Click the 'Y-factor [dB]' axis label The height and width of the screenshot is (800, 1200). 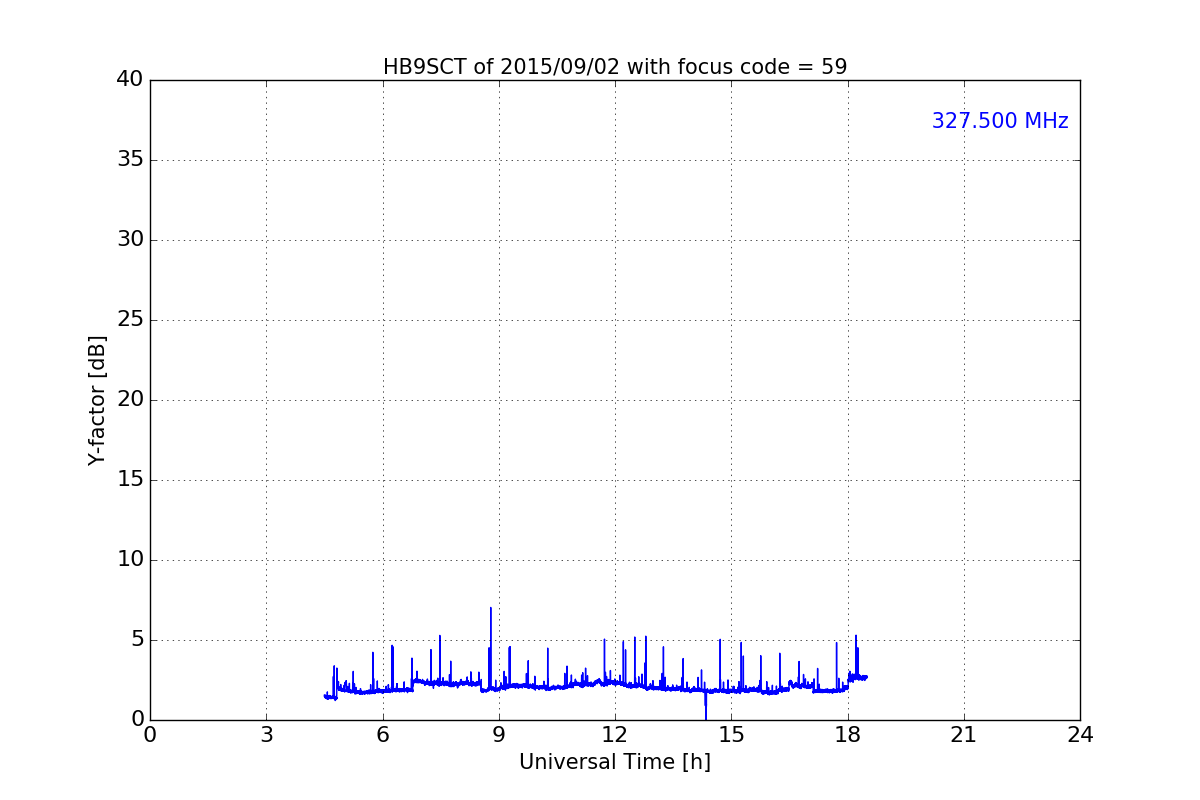point(97,400)
